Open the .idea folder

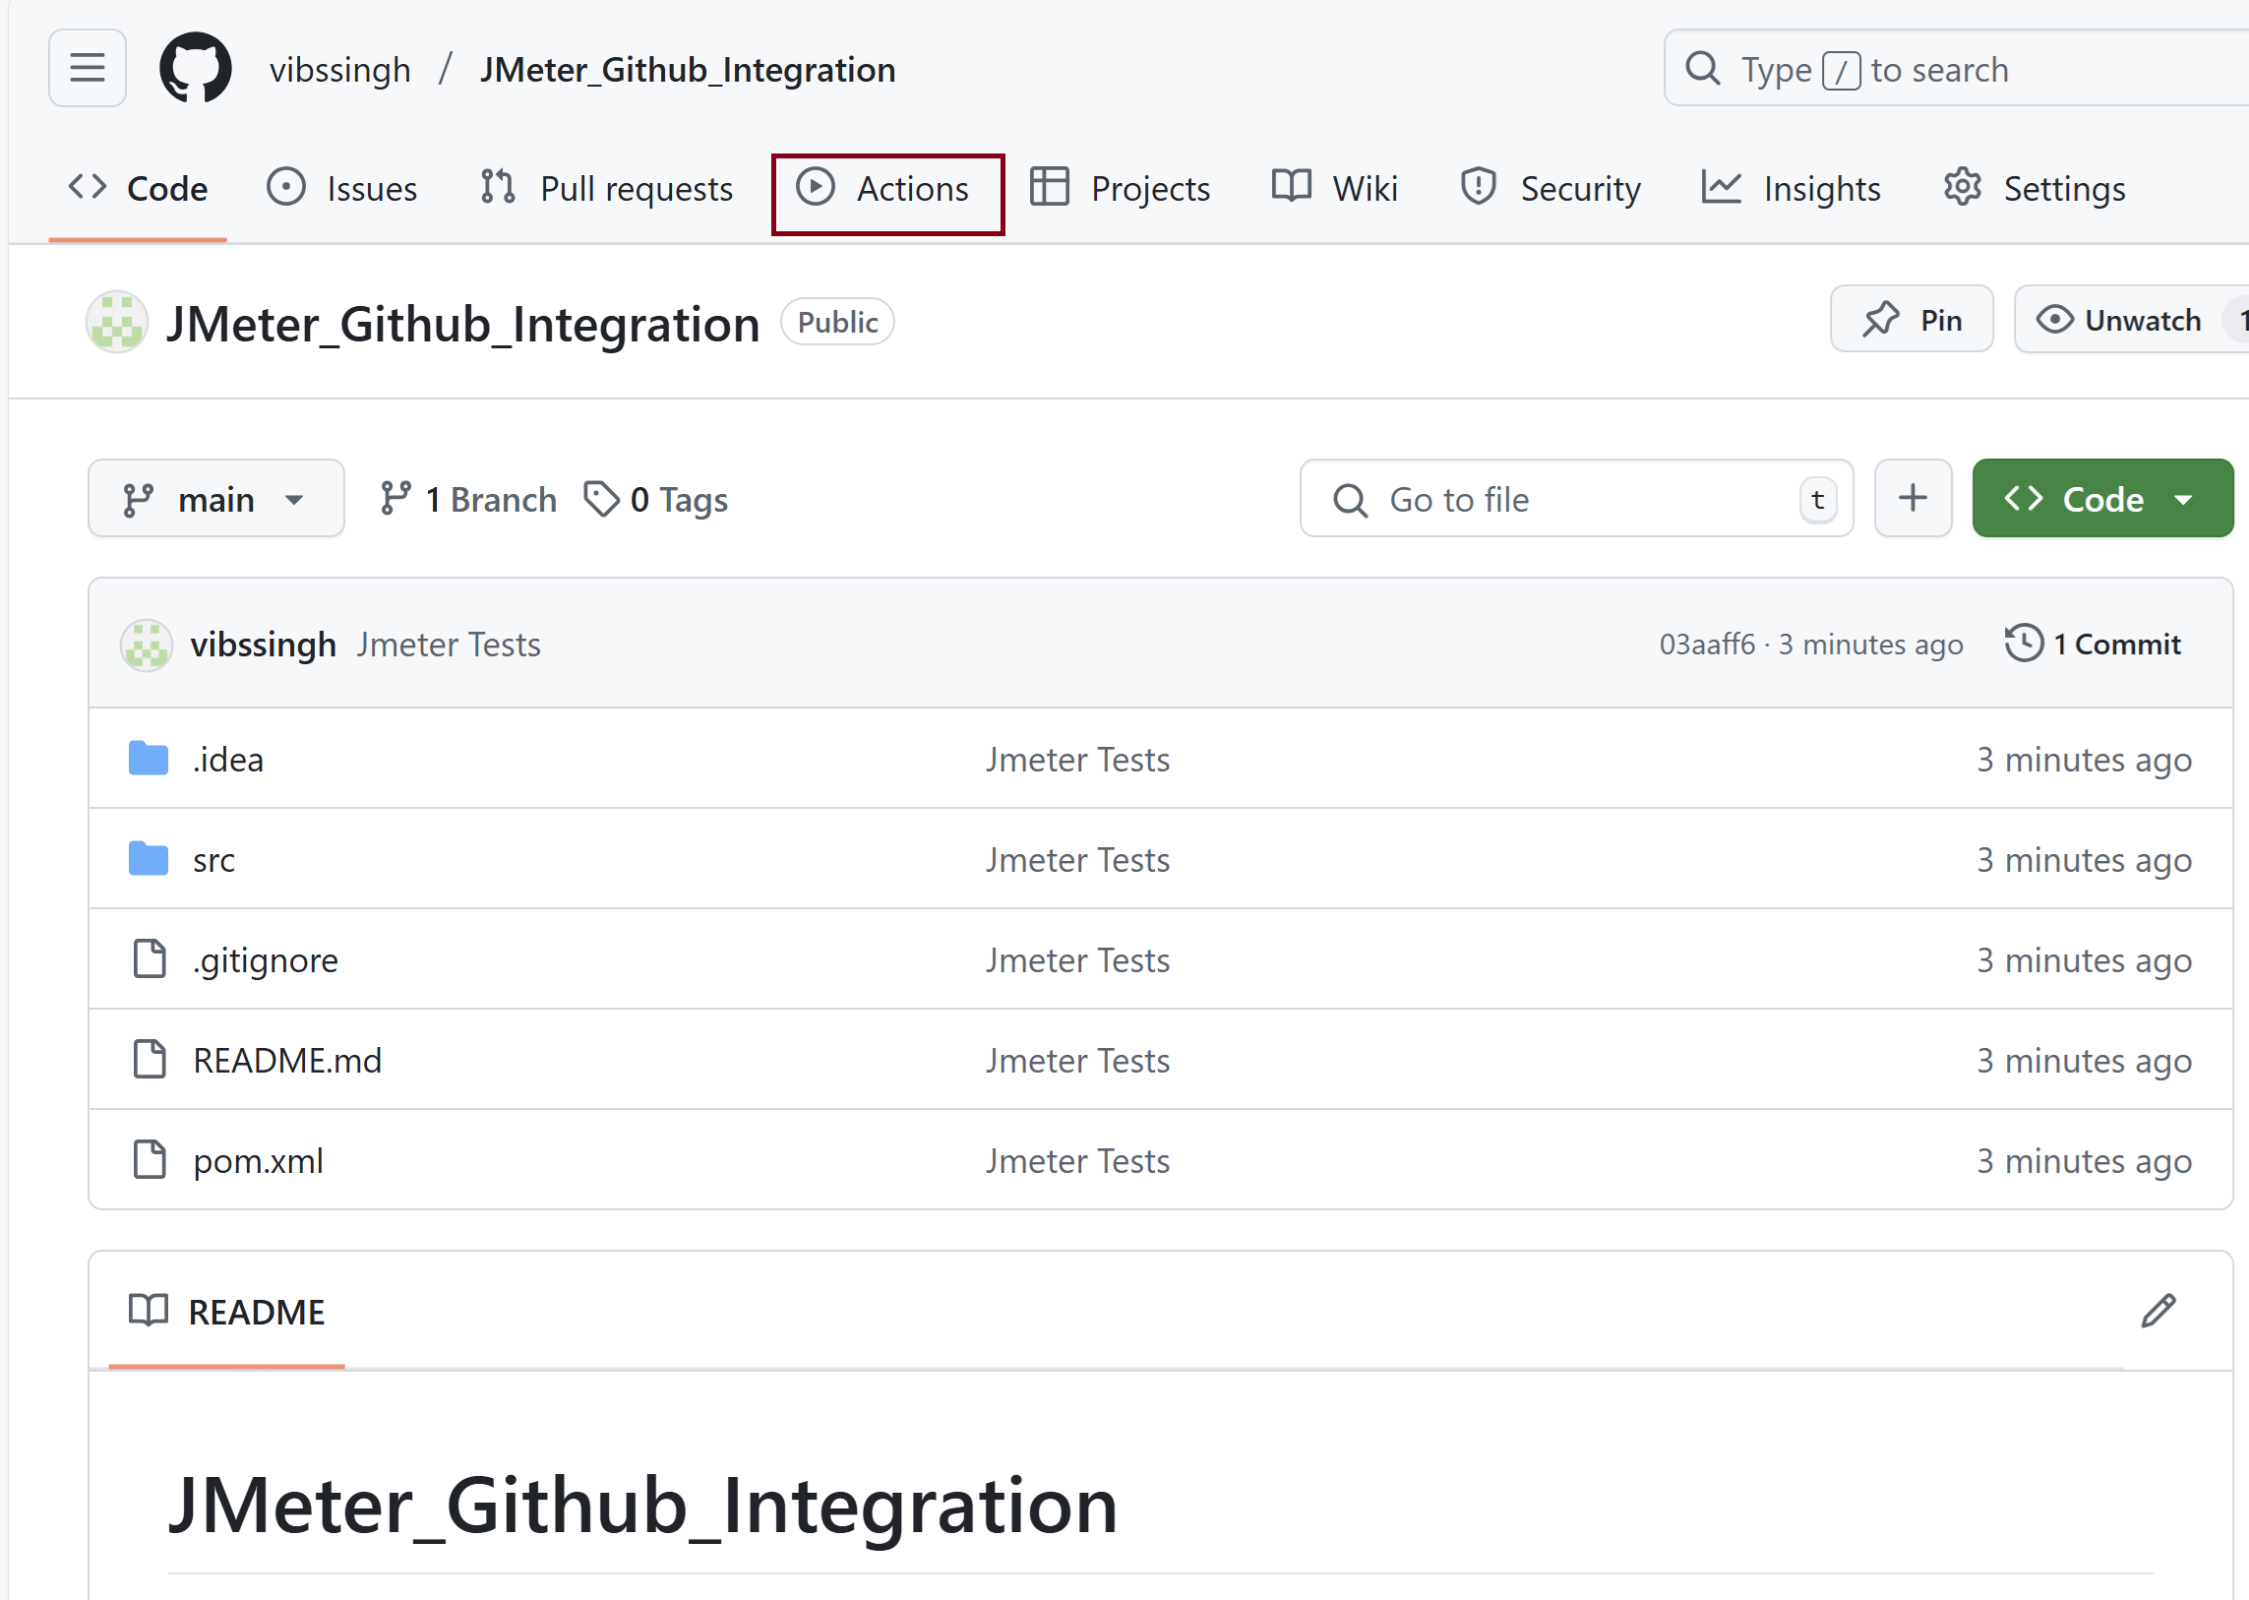[x=228, y=759]
